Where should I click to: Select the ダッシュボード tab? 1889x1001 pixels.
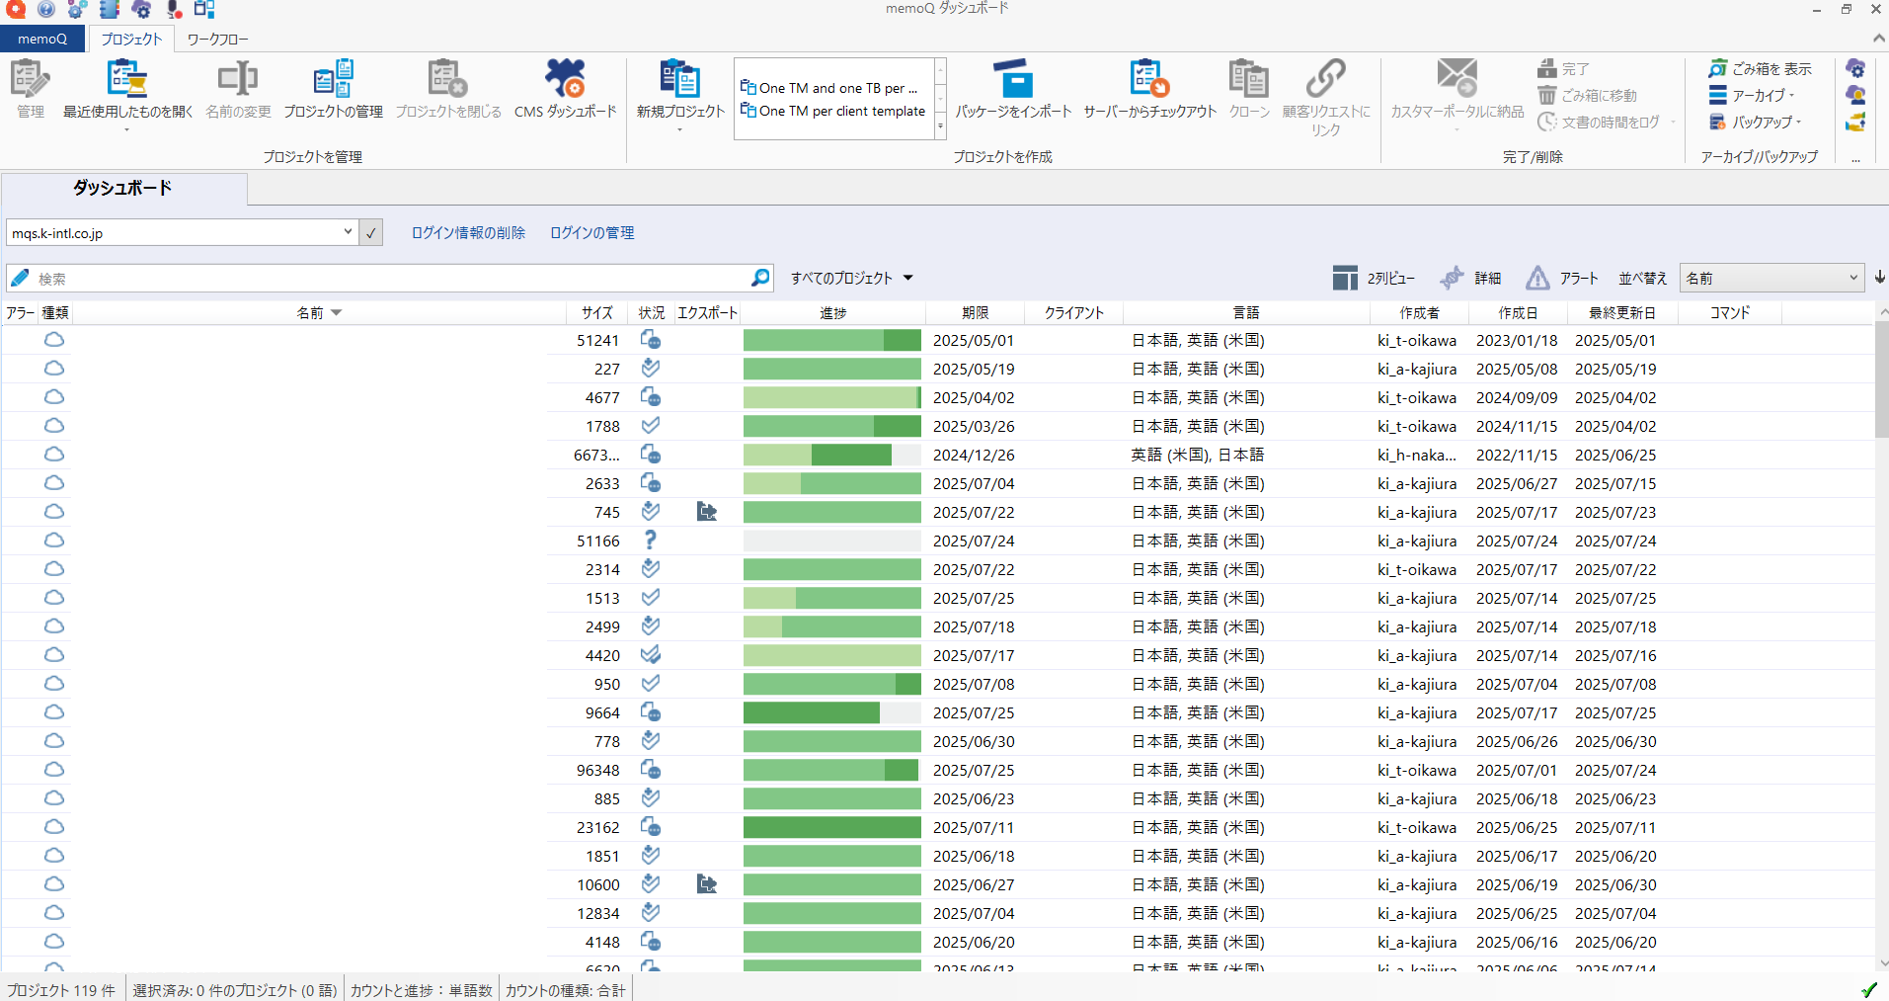tap(123, 188)
